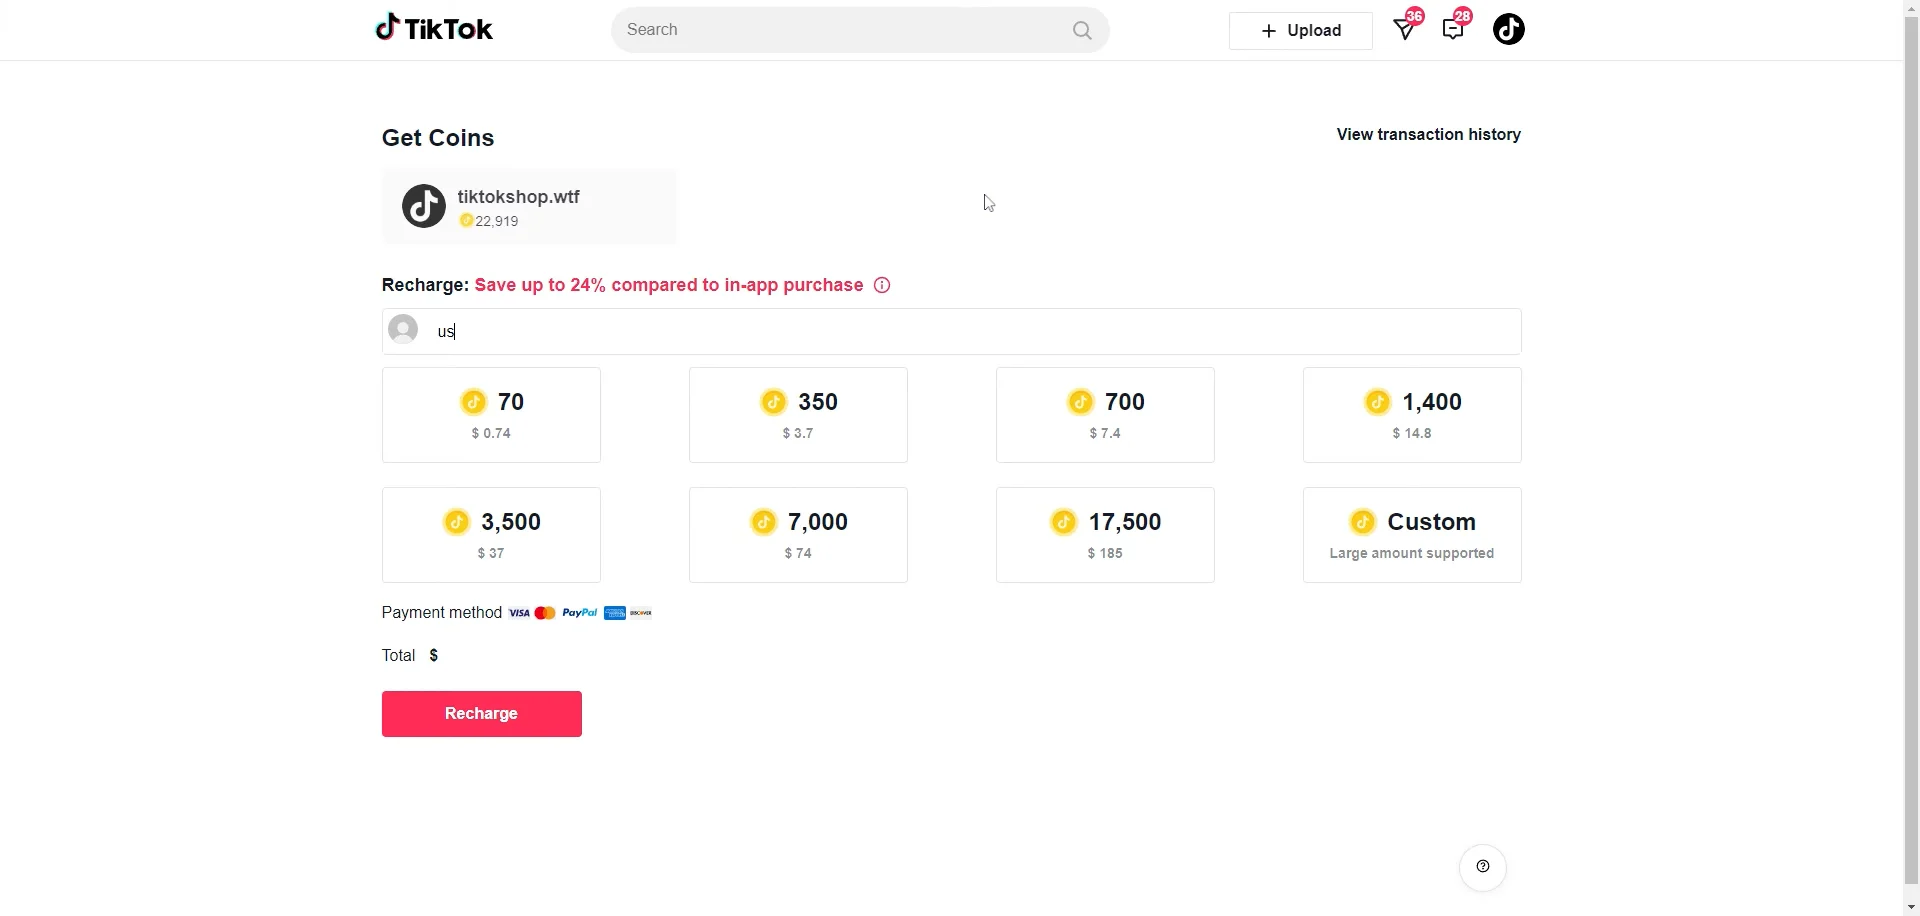Click the Upload button

[1300, 30]
